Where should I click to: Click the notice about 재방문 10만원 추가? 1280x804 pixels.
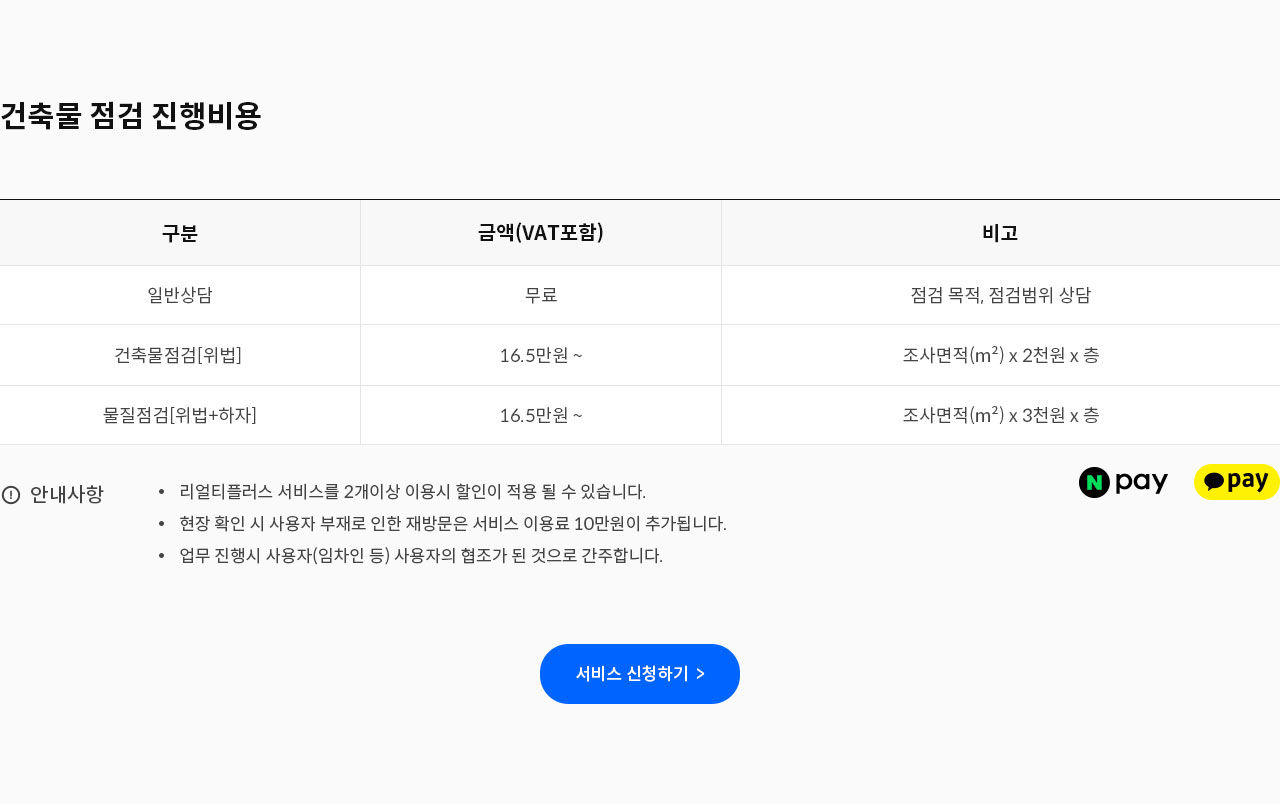(452, 524)
